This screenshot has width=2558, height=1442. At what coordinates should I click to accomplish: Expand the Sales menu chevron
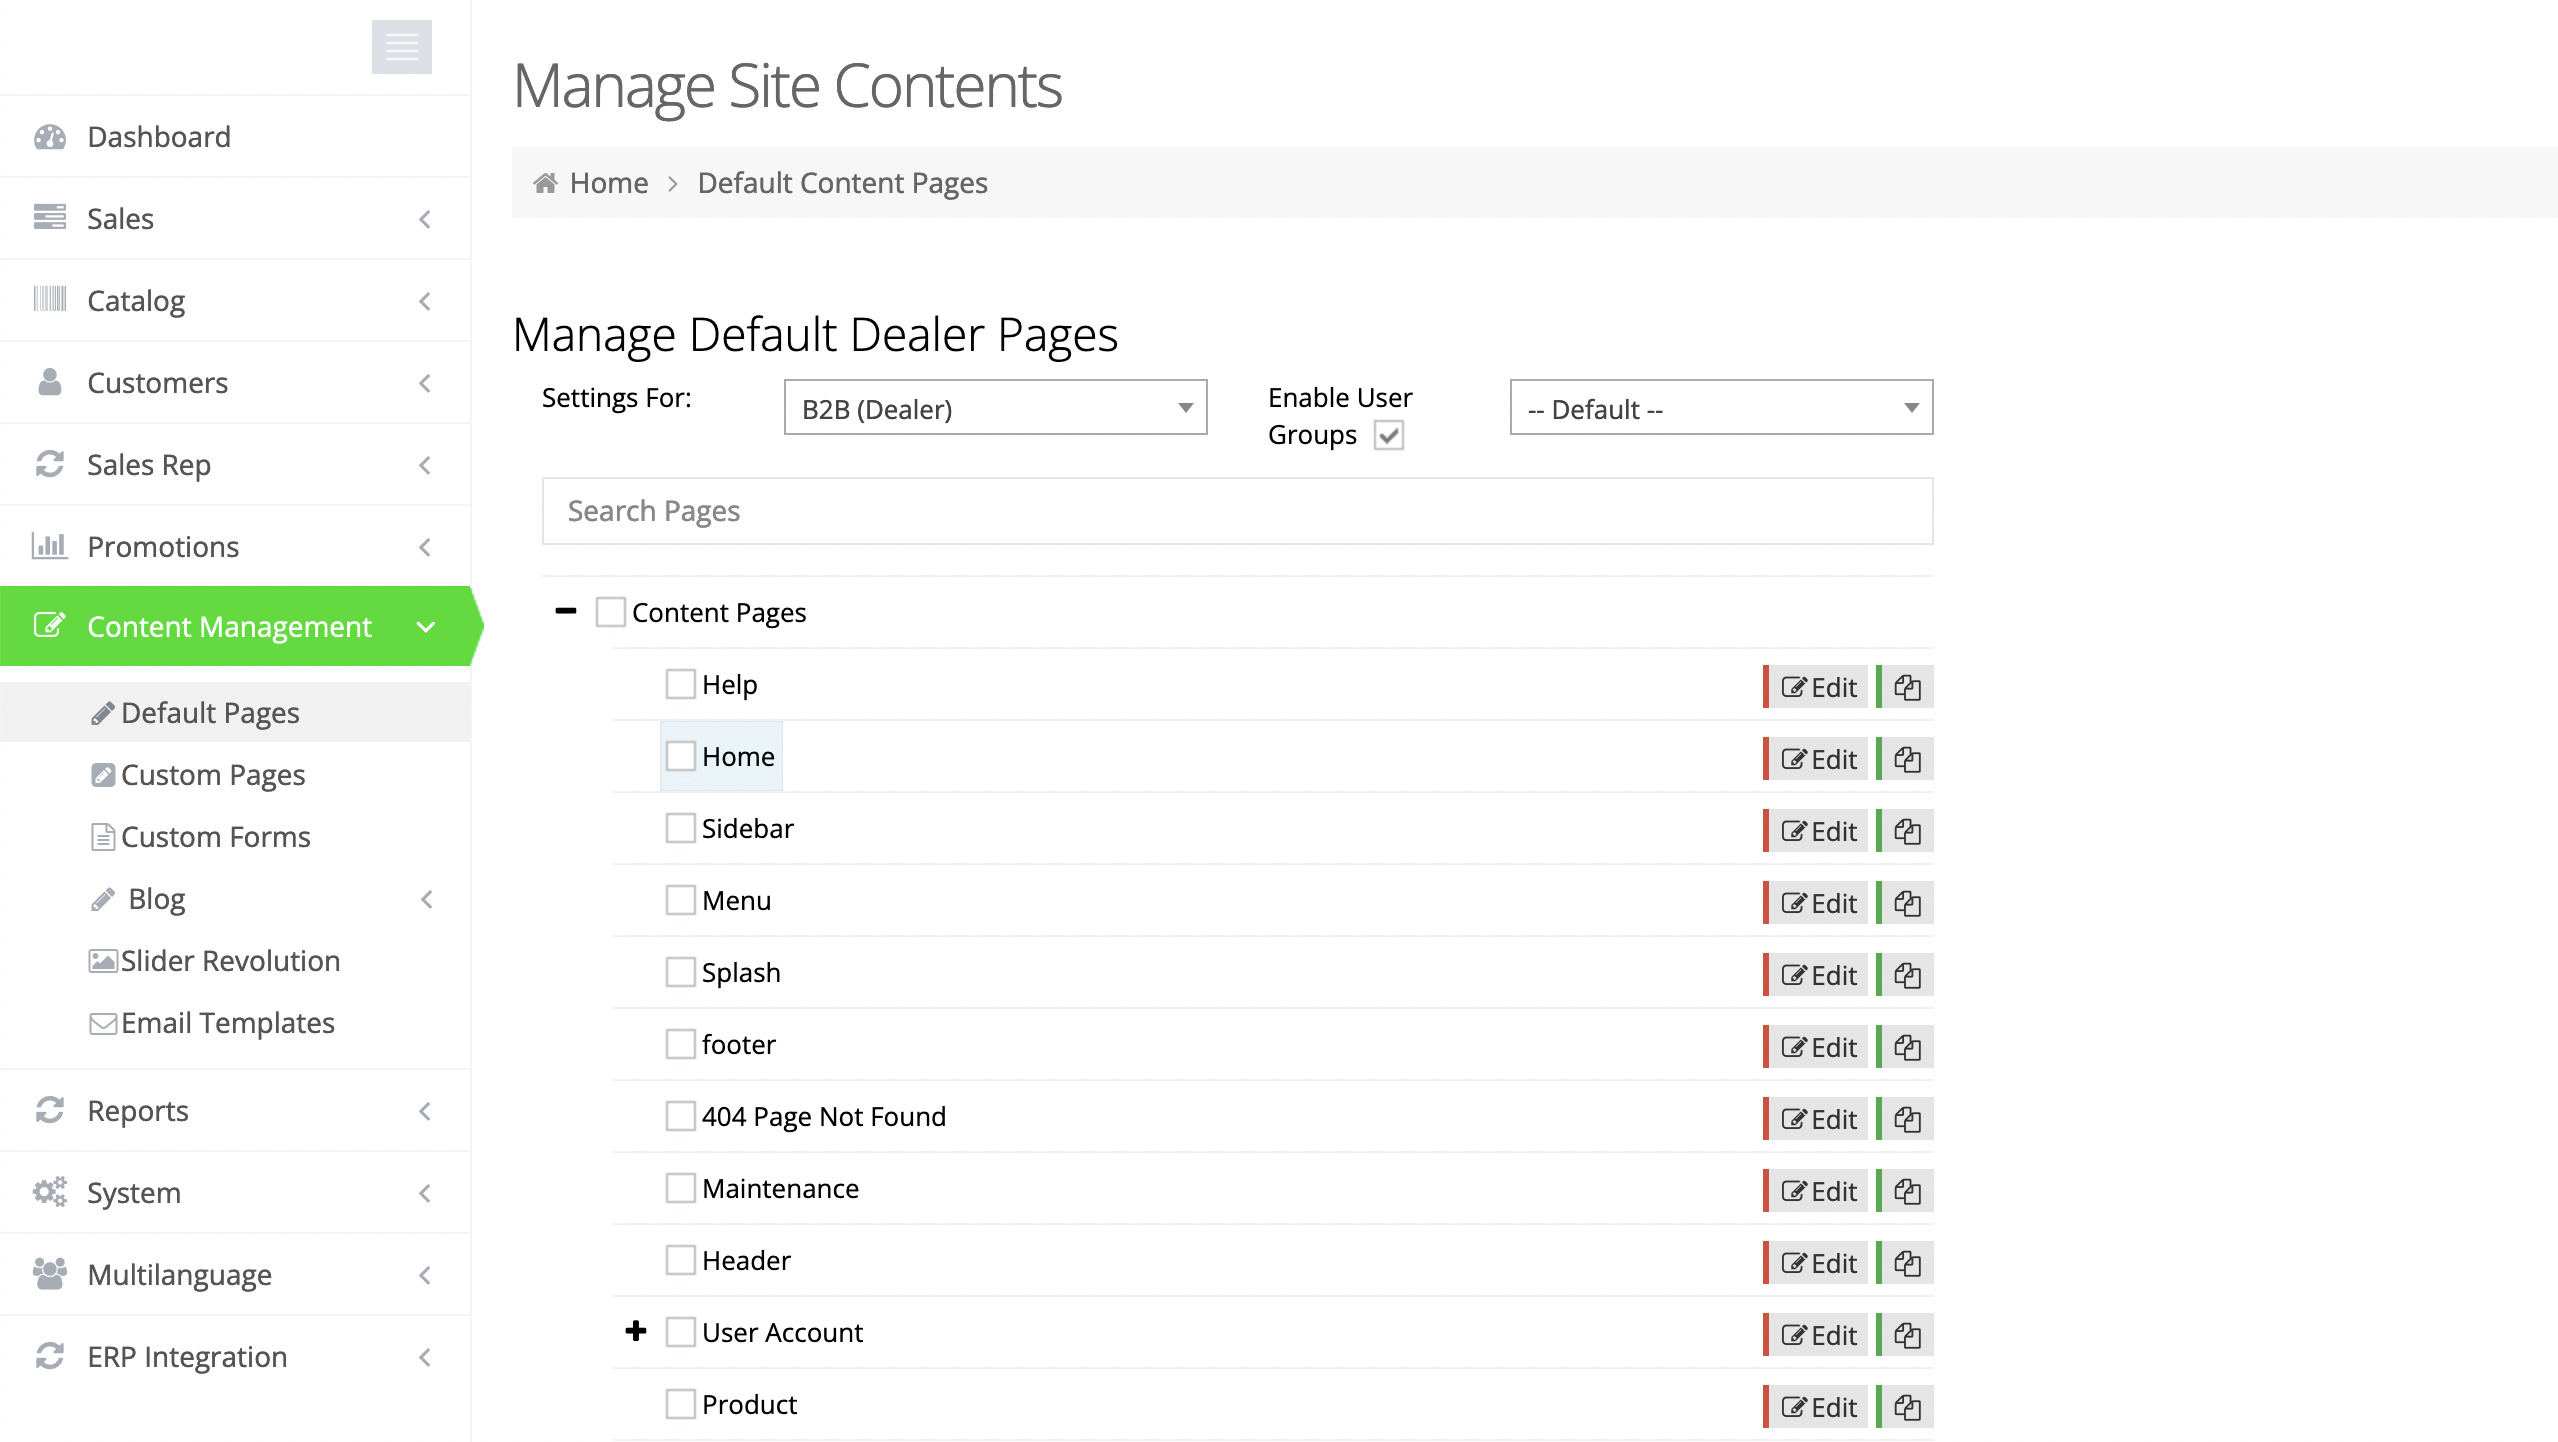coord(425,219)
